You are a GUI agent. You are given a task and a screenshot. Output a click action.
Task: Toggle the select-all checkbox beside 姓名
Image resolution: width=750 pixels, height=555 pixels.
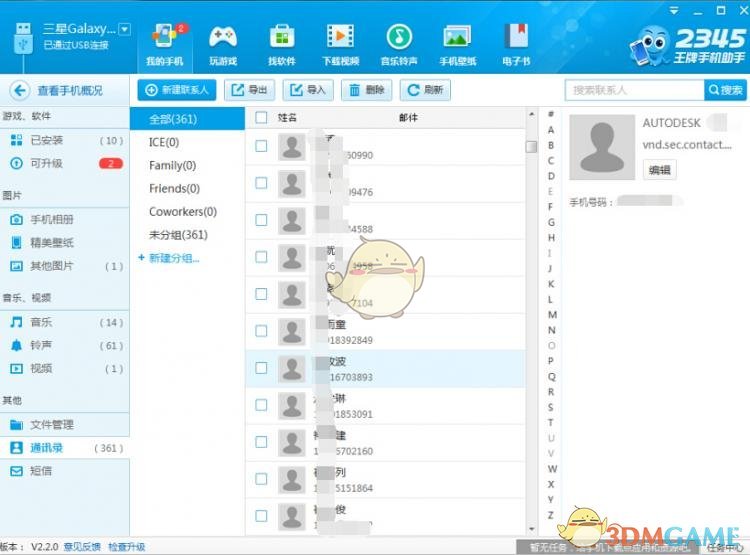(x=261, y=117)
